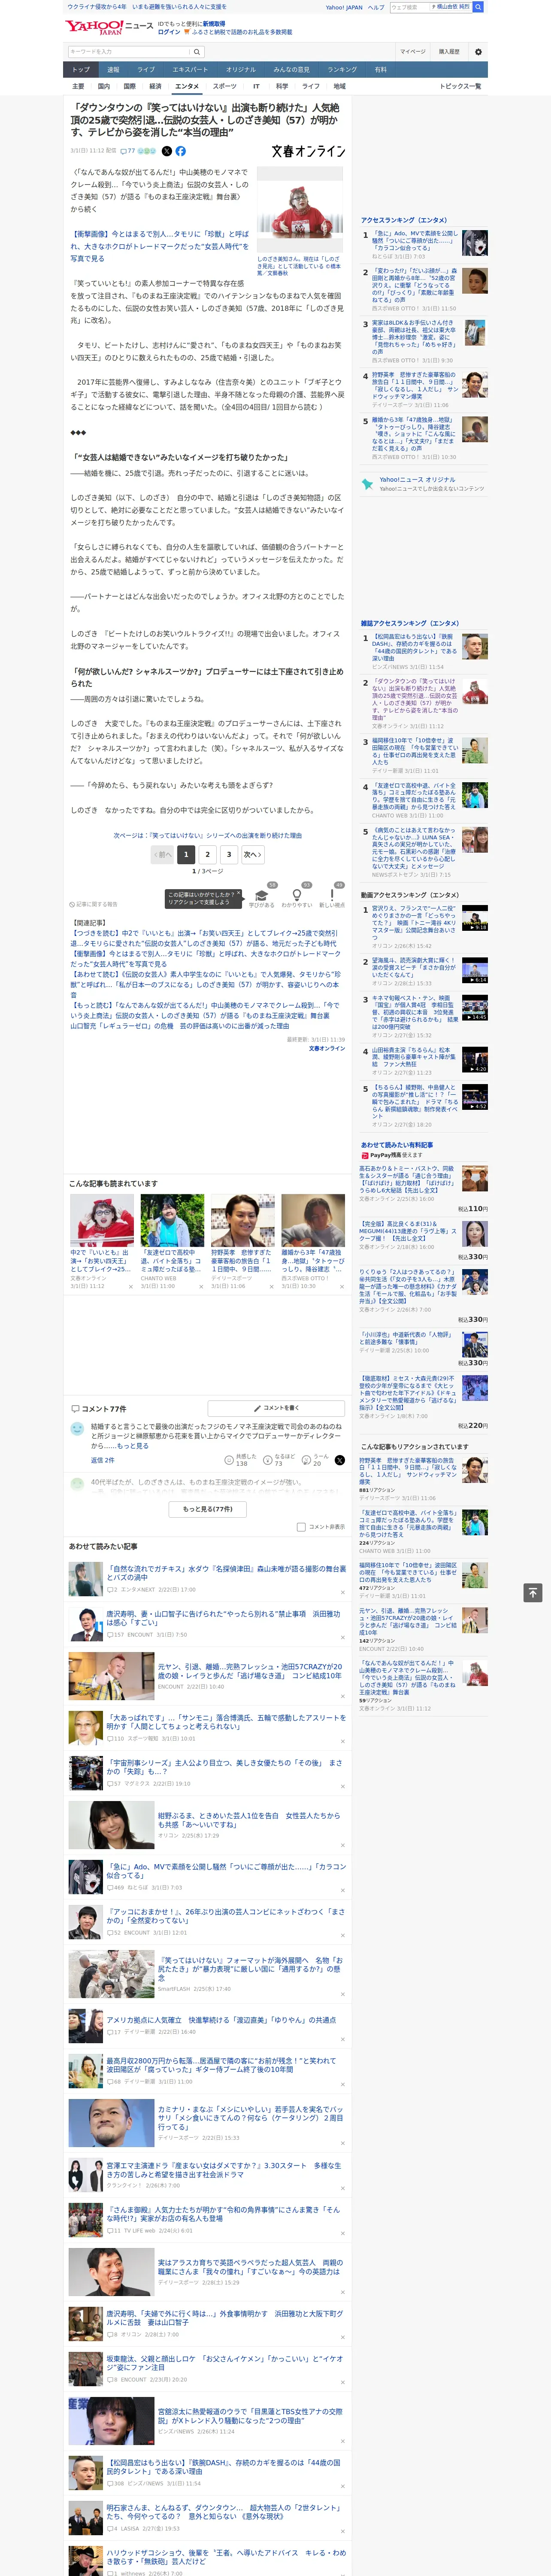Screen dimensions: 551x2576
Task: Click 記事に関する報告 report icon link
Action: (94, 904)
